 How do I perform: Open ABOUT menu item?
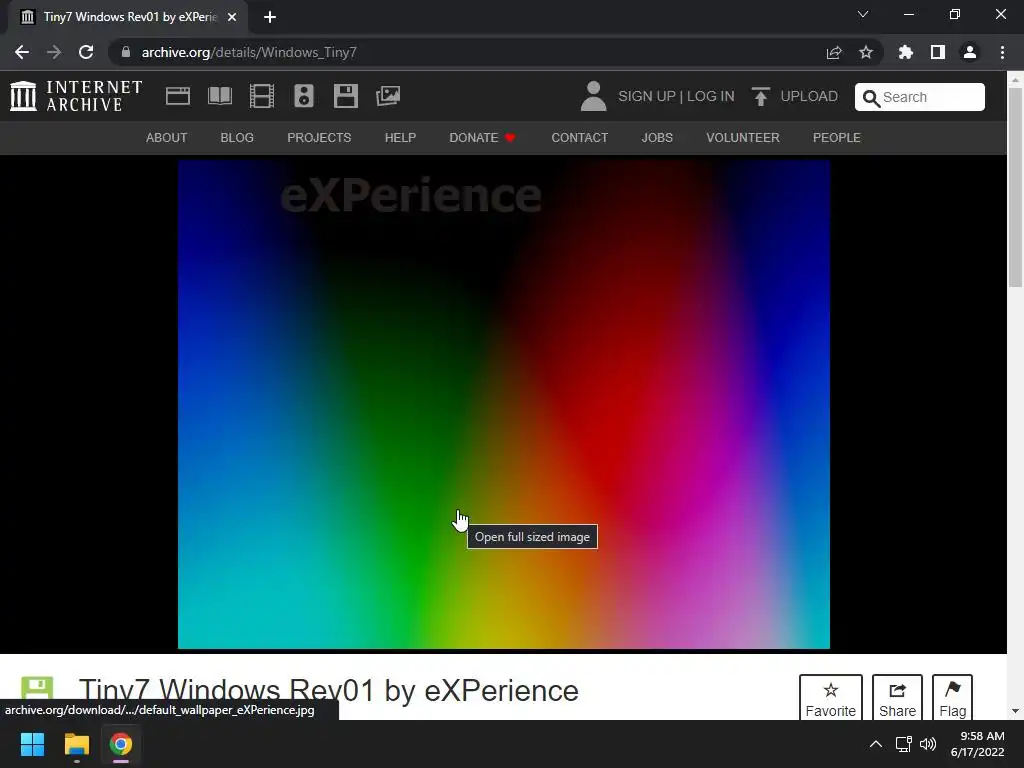[167, 138]
